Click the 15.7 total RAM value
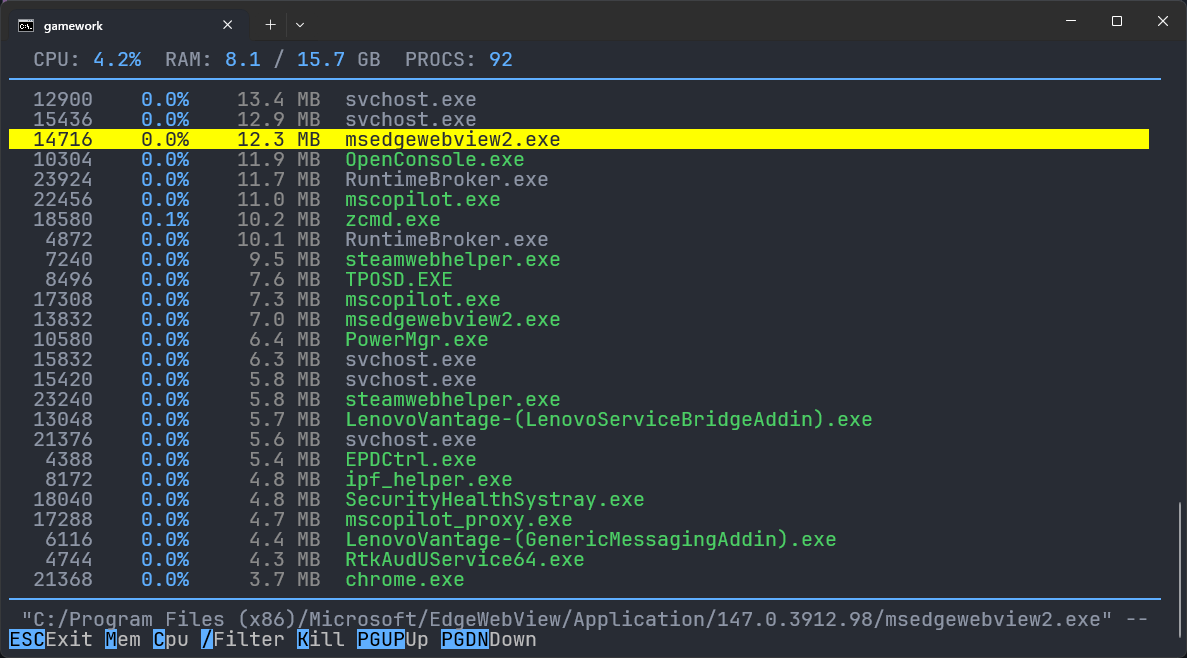This screenshot has width=1187, height=658. pyautogui.click(x=320, y=60)
